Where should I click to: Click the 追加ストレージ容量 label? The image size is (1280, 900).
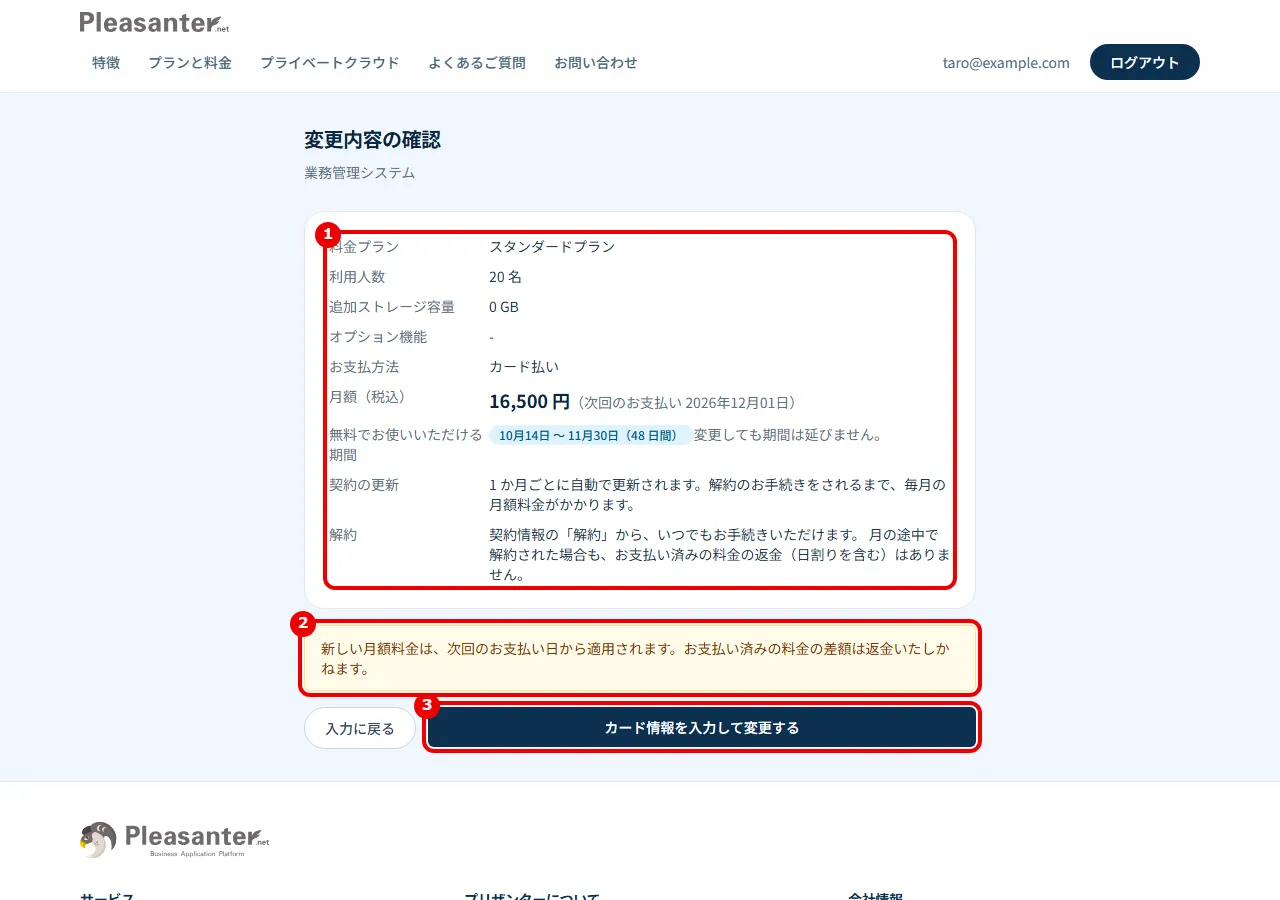392,307
